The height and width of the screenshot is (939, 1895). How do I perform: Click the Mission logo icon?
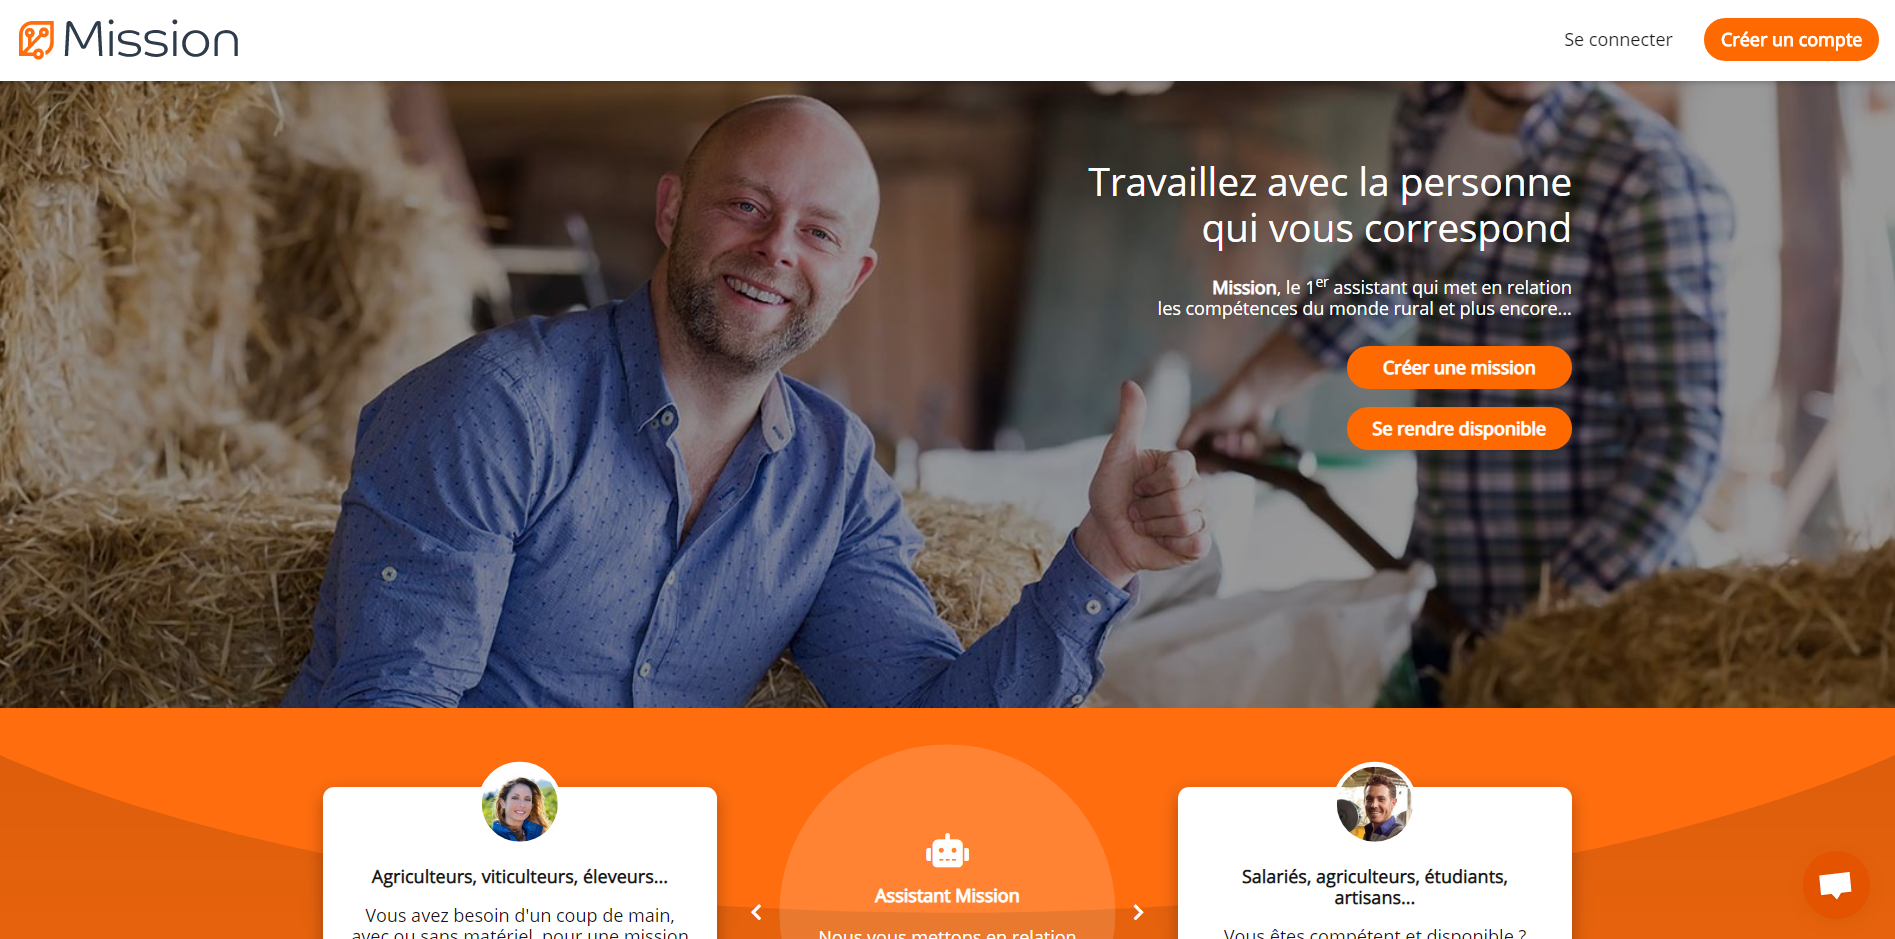pos(36,40)
